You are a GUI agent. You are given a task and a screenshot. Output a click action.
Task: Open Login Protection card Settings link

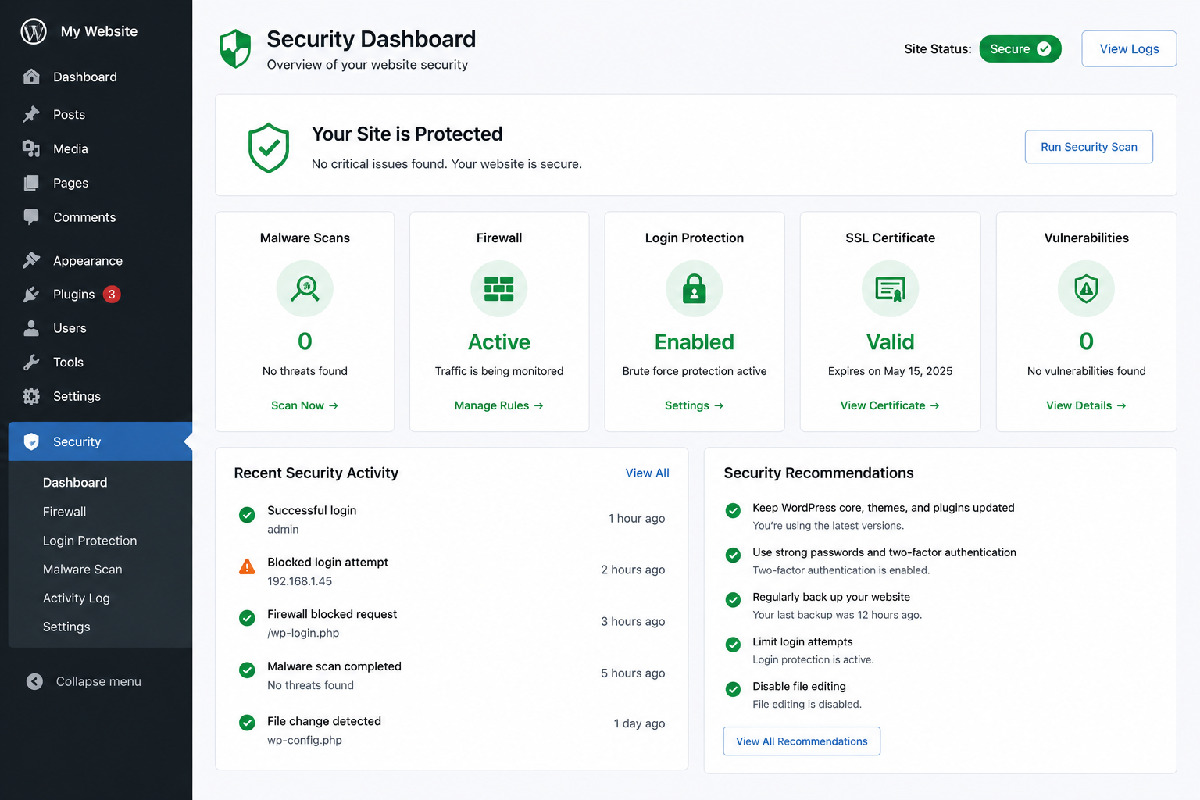[694, 406]
